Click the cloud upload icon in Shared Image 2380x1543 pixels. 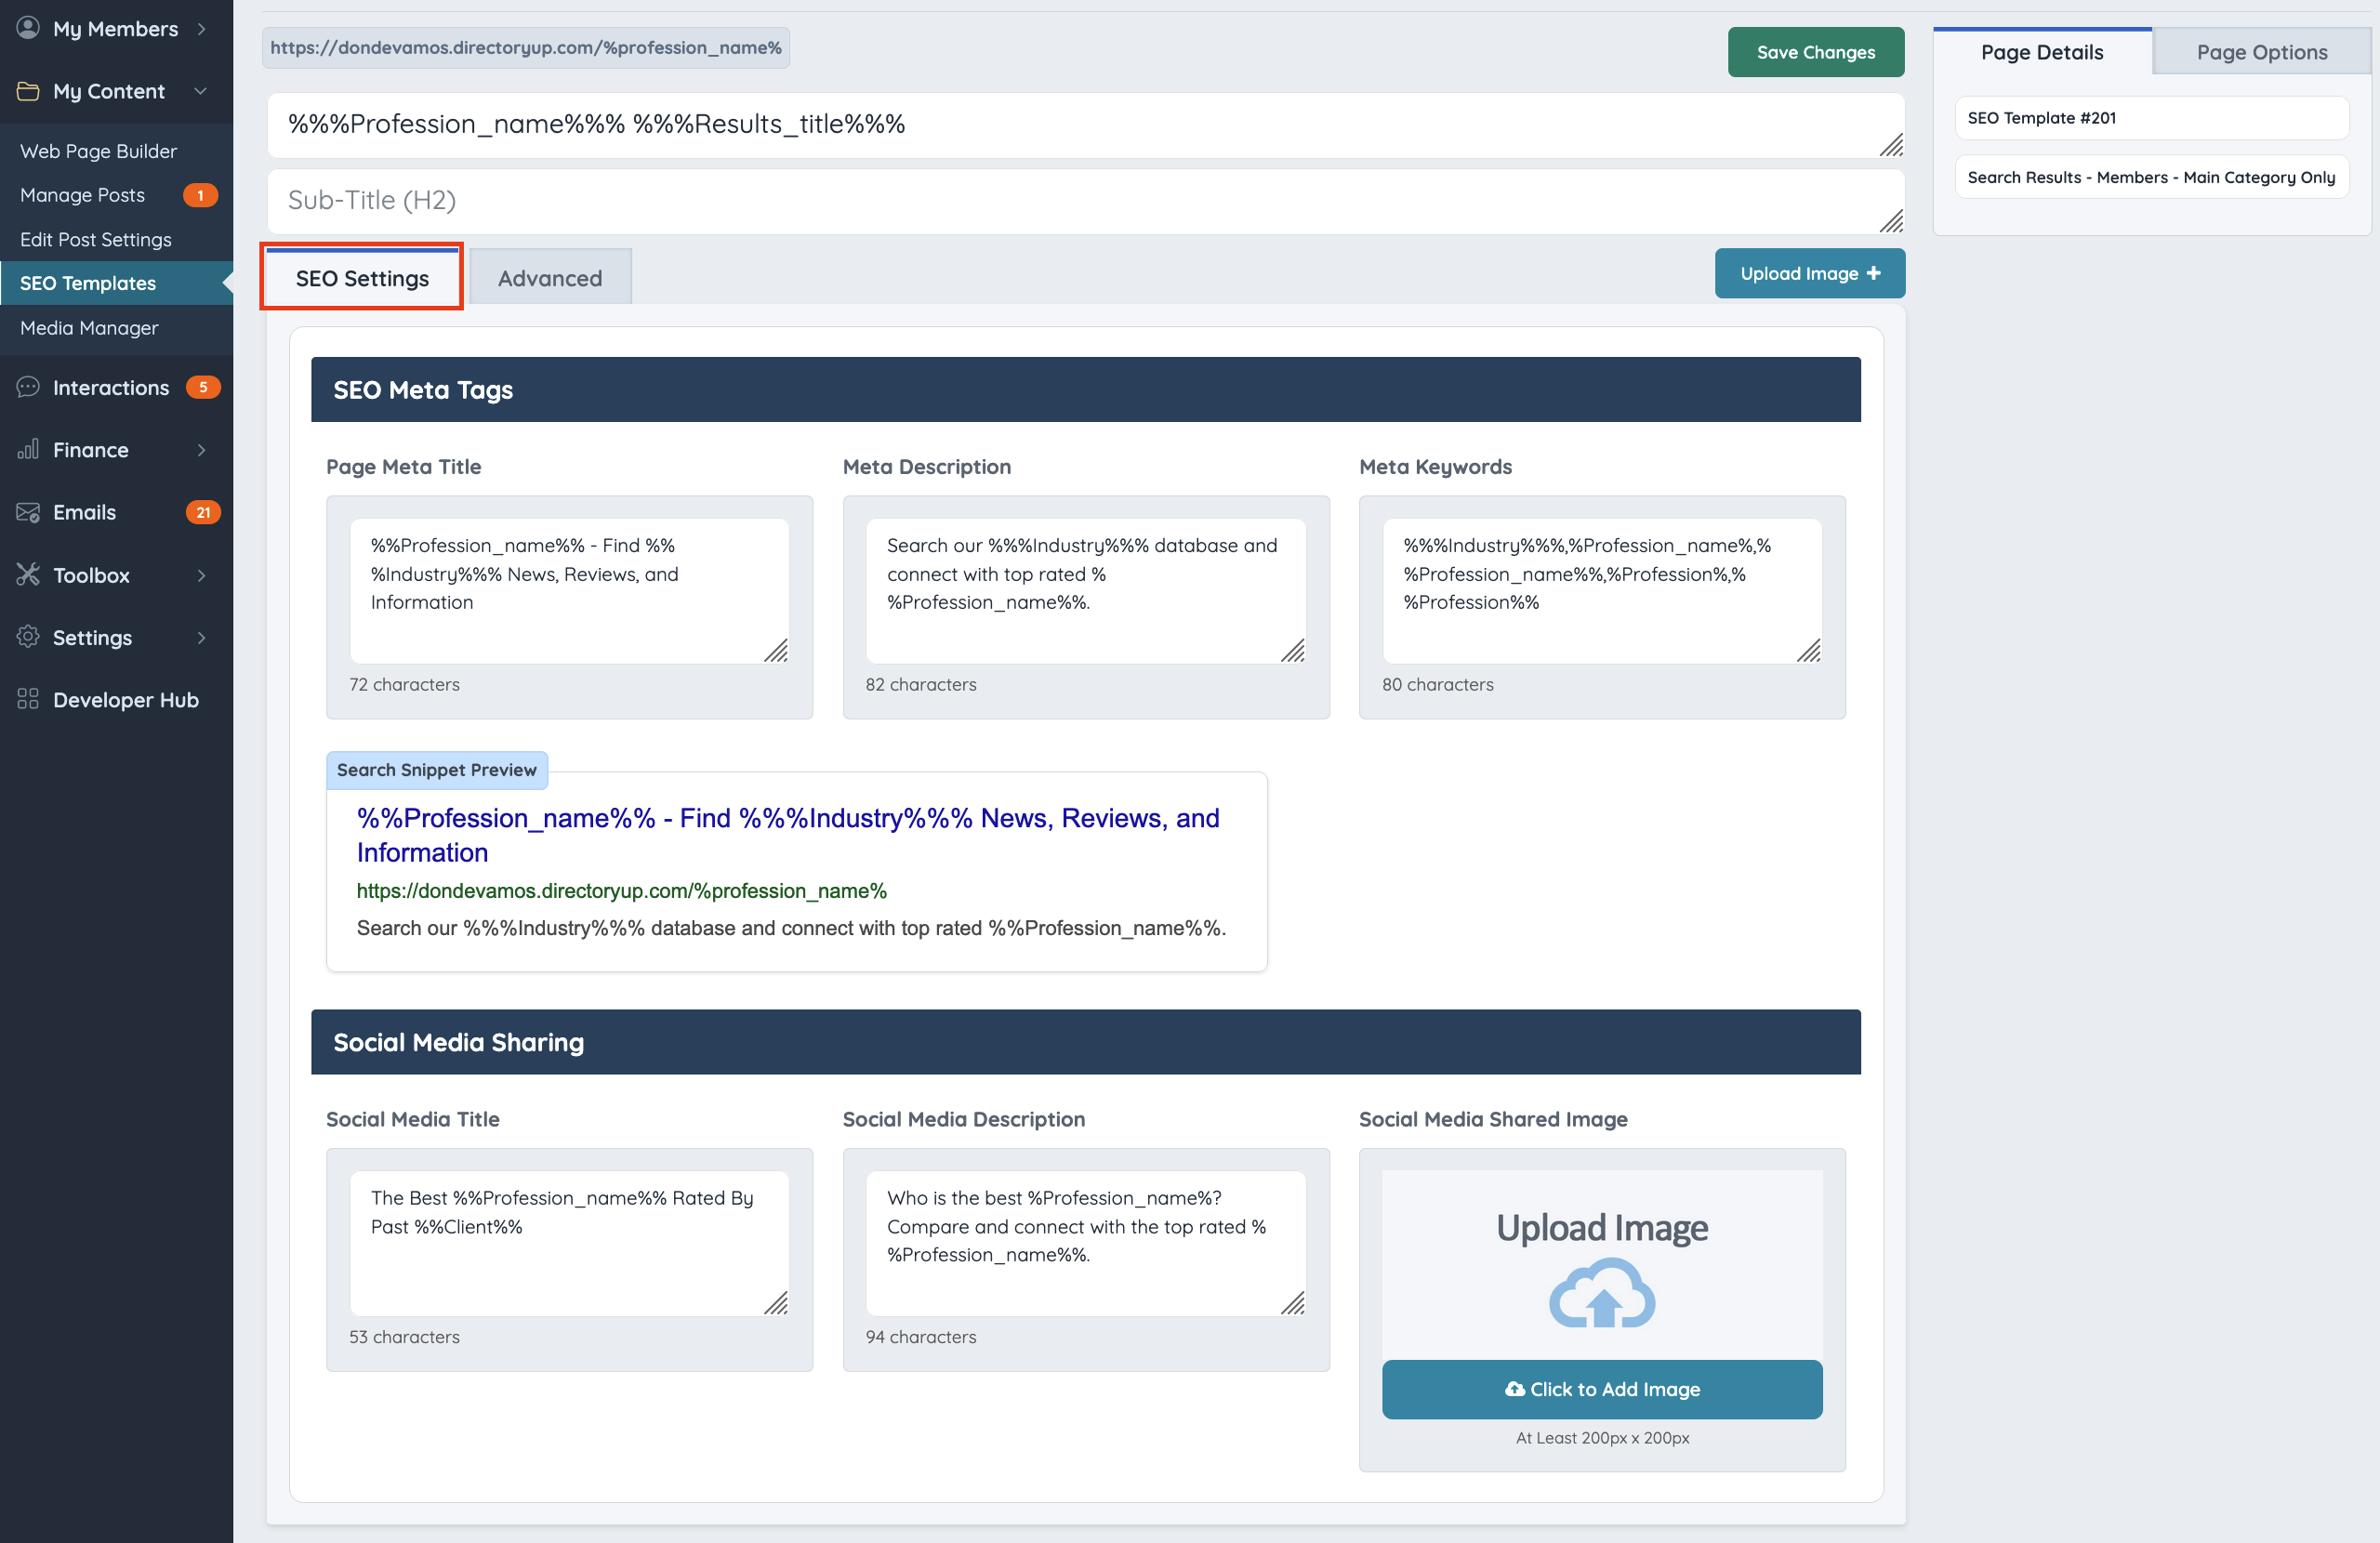pyautogui.click(x=1602, y=1294)
